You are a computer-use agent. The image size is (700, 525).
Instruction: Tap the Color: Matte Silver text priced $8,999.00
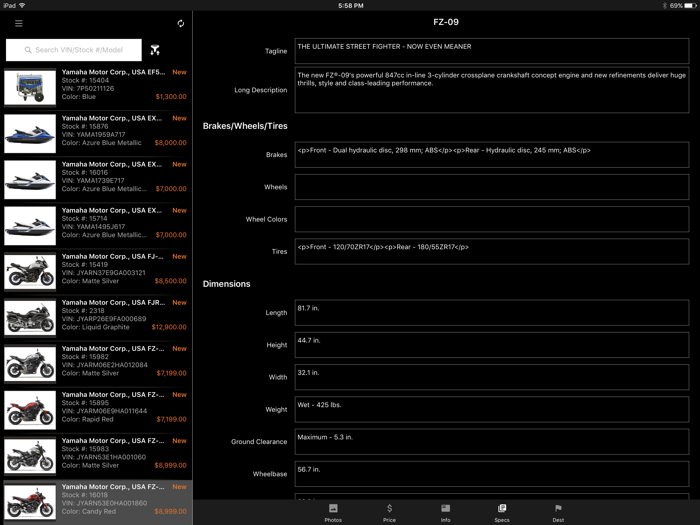tap(90, 465)
